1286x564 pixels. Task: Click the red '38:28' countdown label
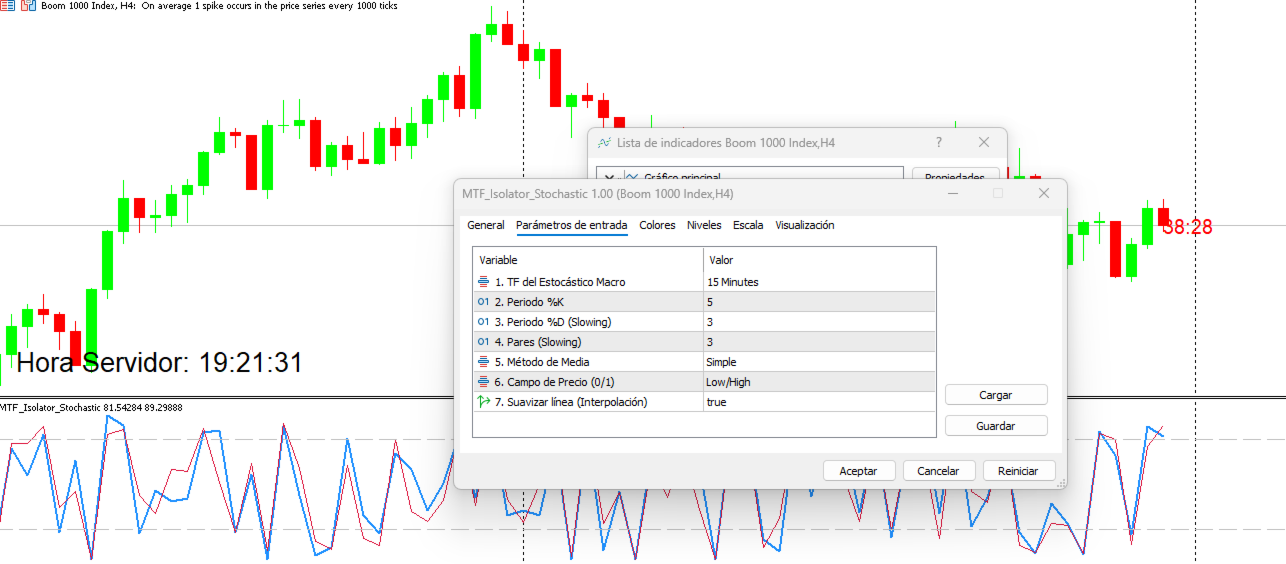pyautogui.click(x=1188, y=227)
